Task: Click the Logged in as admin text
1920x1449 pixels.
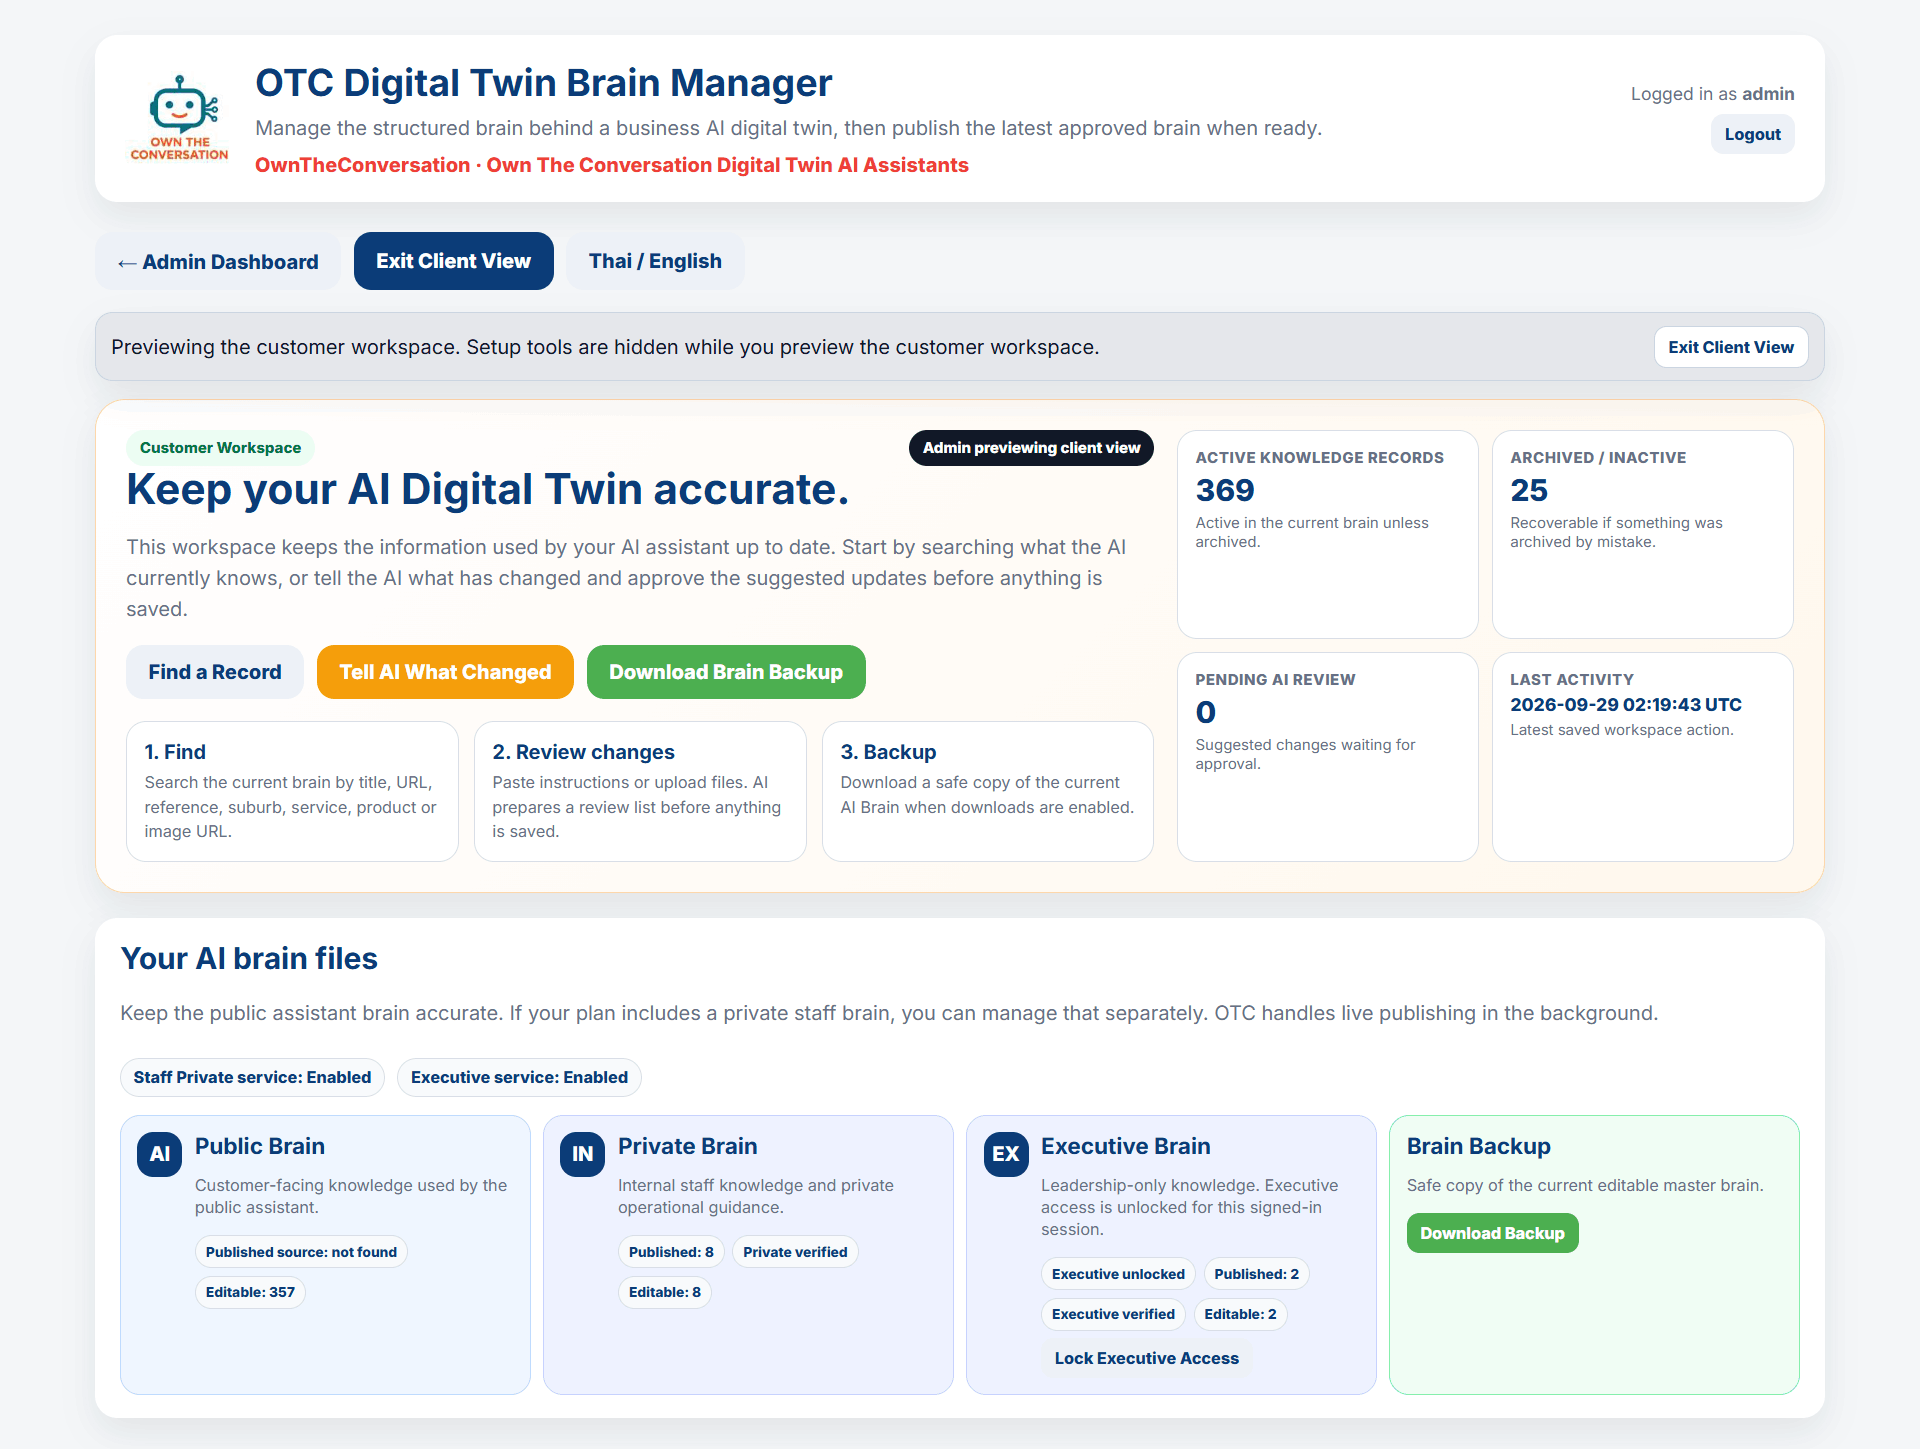Action: [1712, 94]
